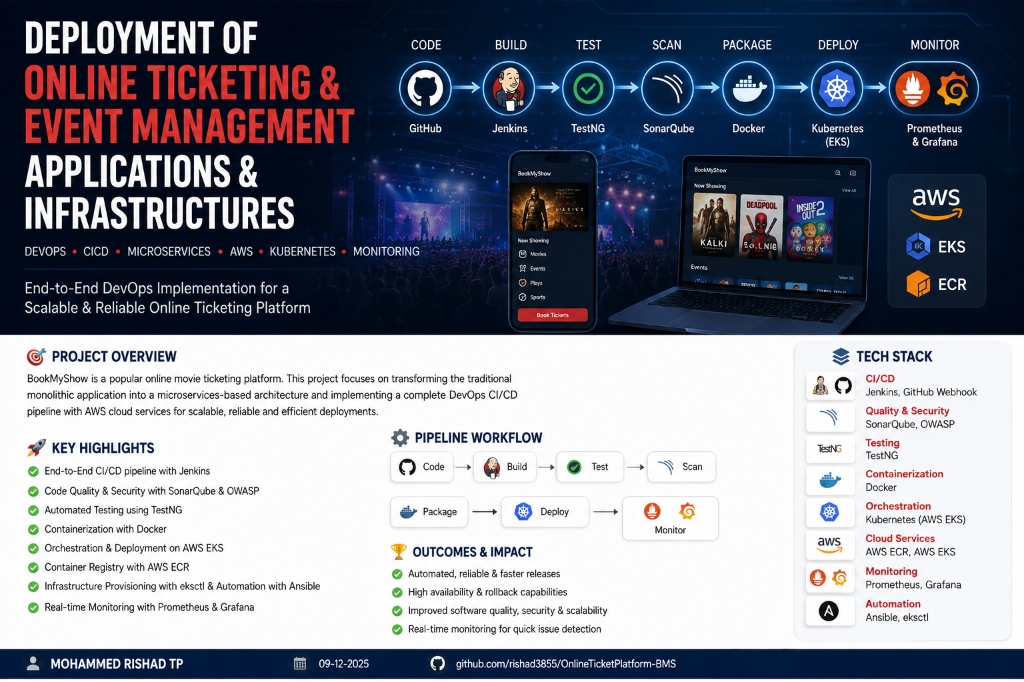The image size is (1024, 682).
Task: Click the calendar icon in the footer
Action: tap(300, 664)
